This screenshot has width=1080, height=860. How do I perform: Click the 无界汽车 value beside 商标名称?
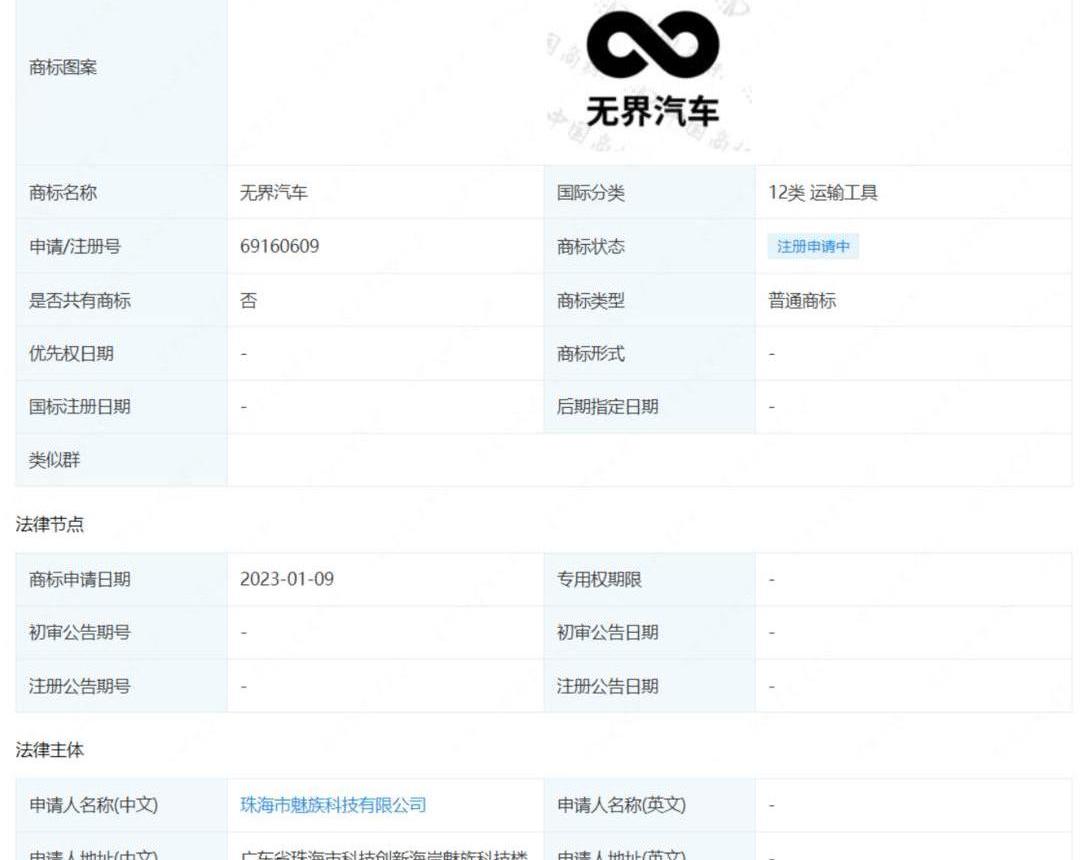click(x=273, y=193)
